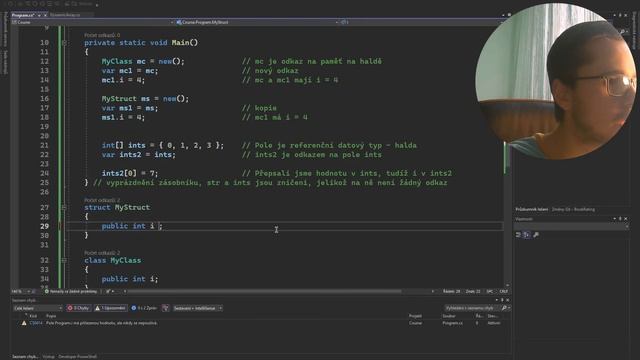Image resolution: width=640 pixels, height=360 pixels.
Task: Close the Error List panel
Action: 507,300
